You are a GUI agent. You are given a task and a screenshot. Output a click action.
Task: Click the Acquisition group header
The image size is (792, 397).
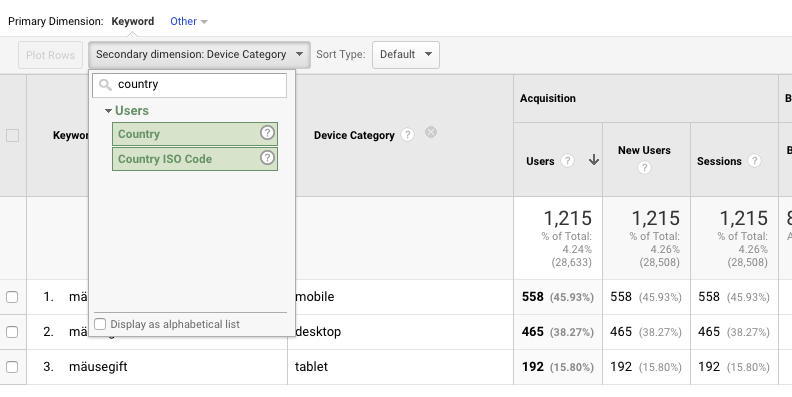pos(548,98)
